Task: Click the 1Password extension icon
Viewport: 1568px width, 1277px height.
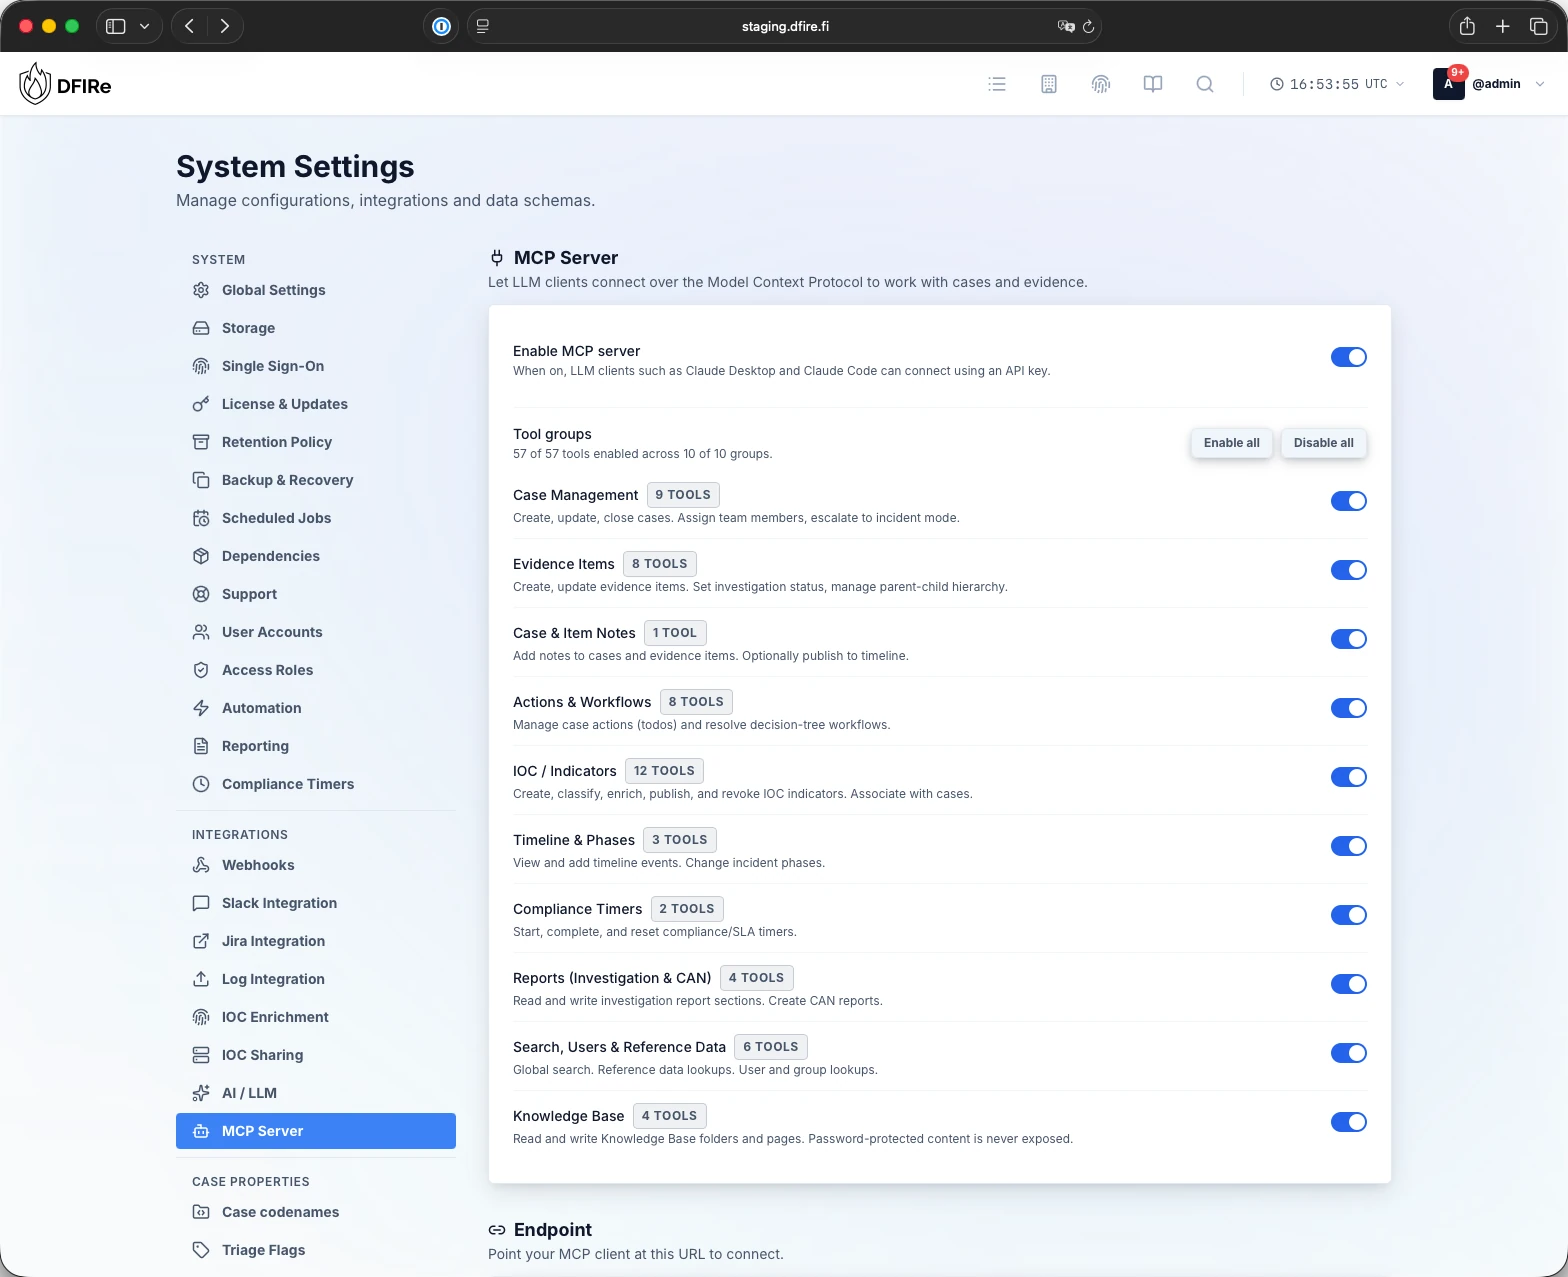Action: tap(442, 26)
